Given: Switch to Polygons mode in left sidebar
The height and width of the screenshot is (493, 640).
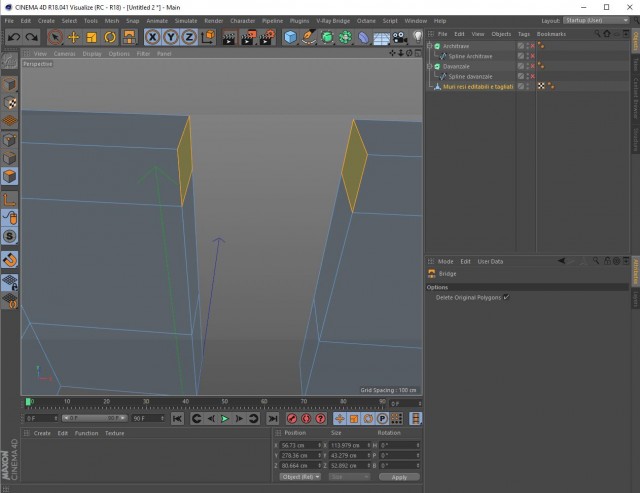Looking at the screenshot, I should [x=9, y=176].
